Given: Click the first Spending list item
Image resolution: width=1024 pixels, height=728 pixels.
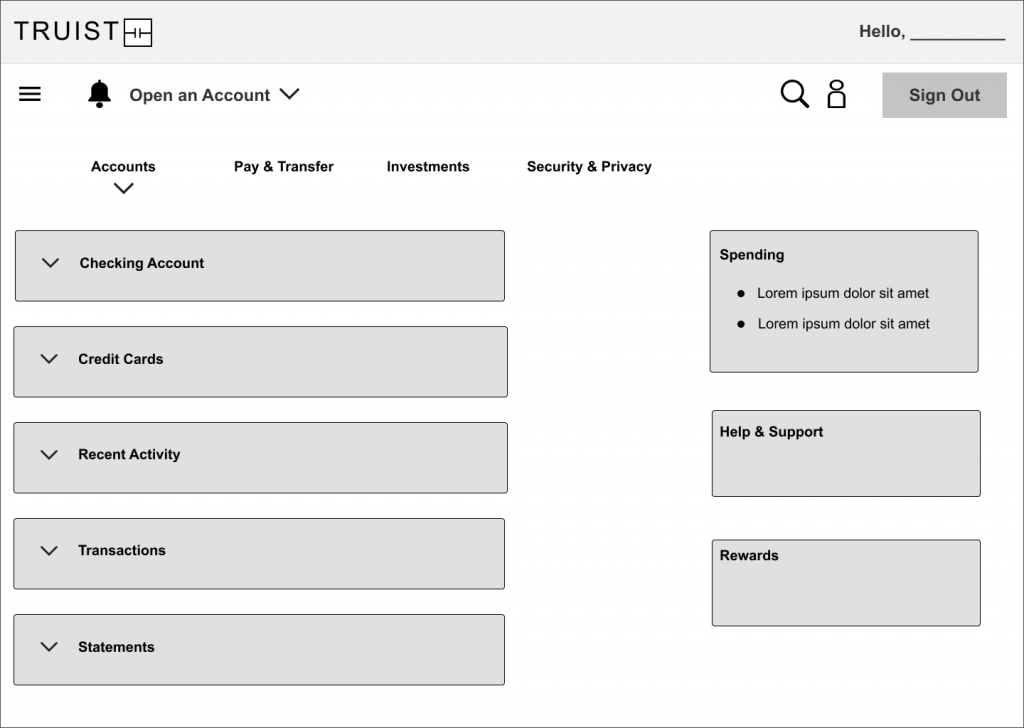Looking at the screenshot, I should (x=842, y=294).
